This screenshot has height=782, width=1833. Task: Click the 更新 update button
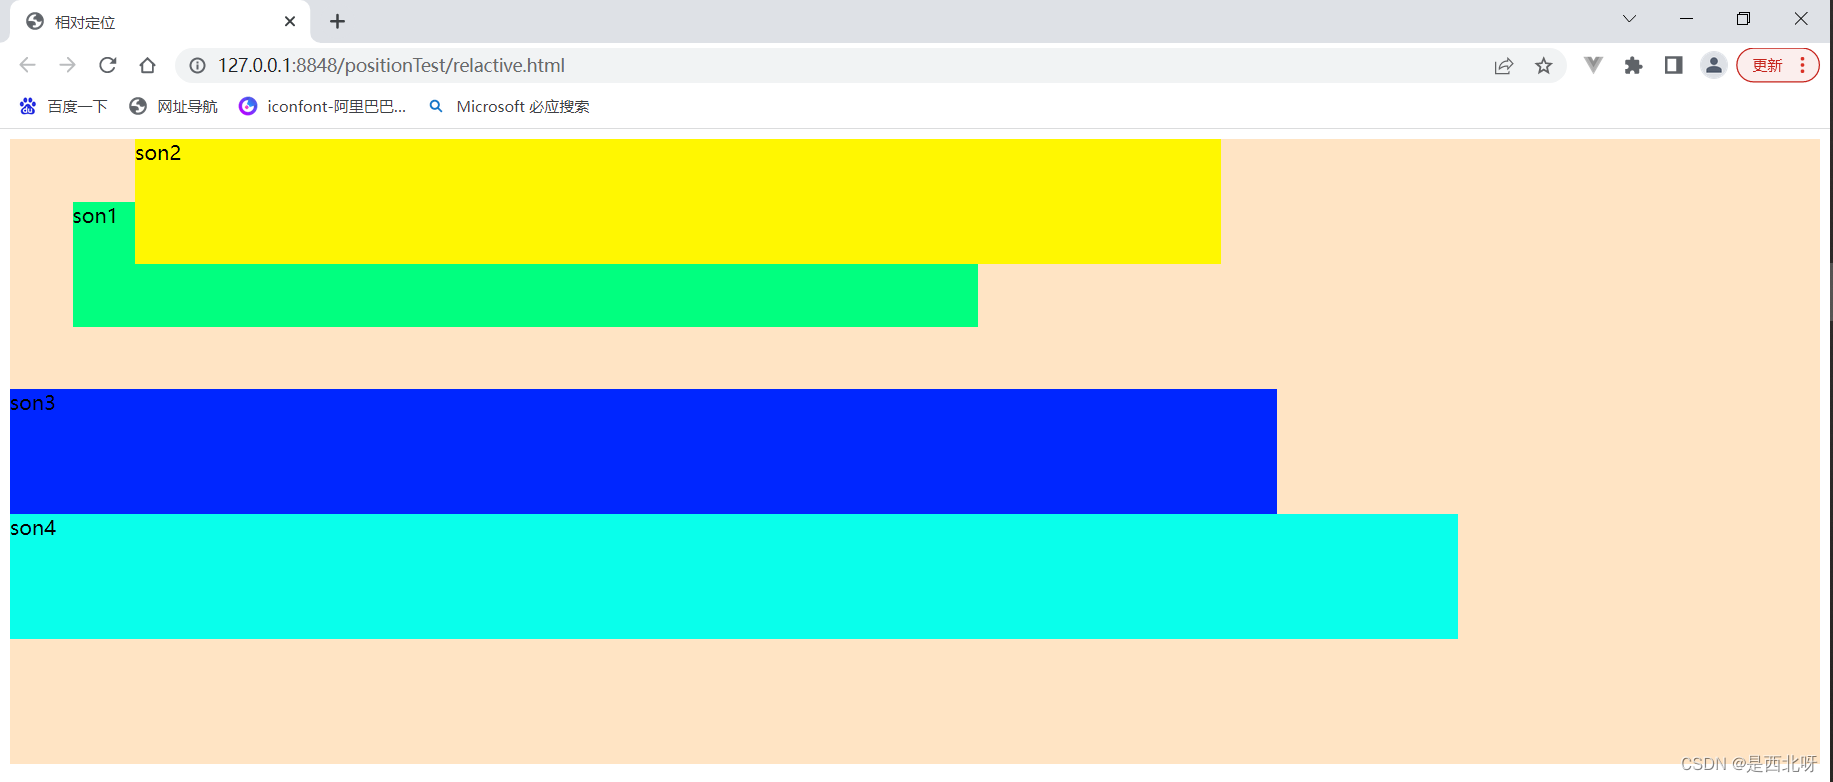(x=1767, y=65)
